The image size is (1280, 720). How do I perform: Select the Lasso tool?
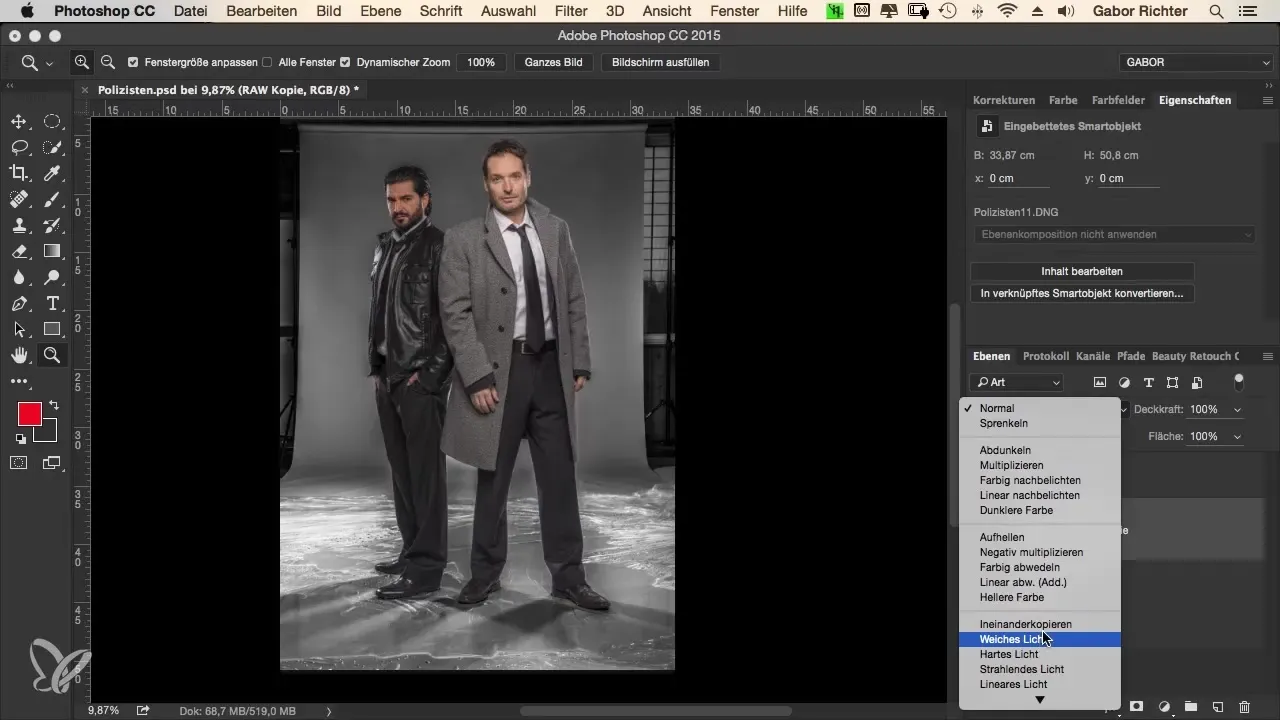point(19,148)
